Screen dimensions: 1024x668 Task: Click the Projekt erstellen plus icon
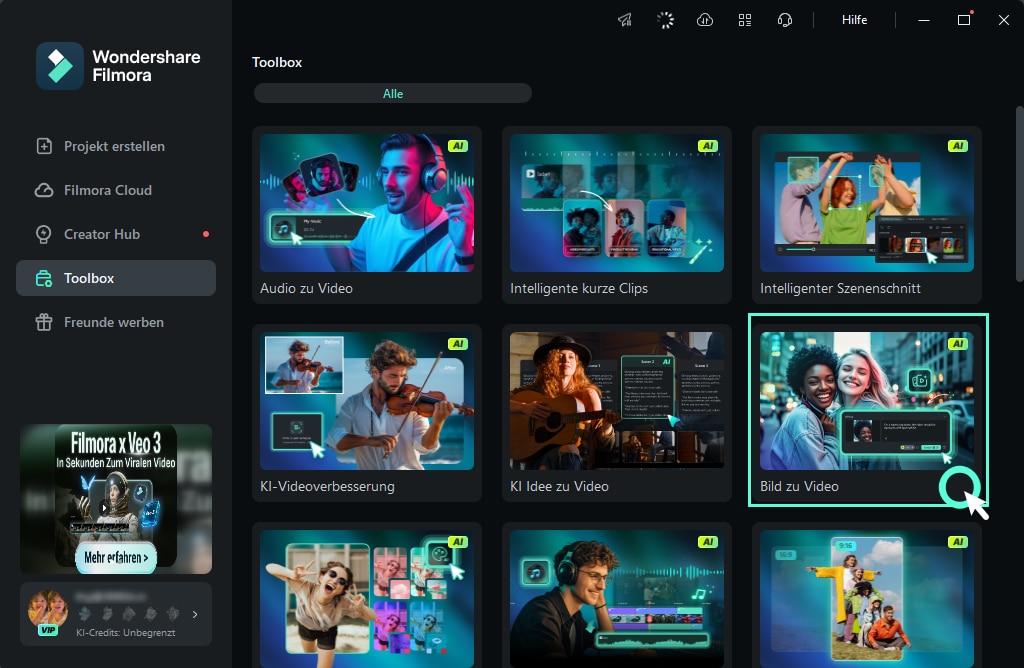[x=44, y=146]
